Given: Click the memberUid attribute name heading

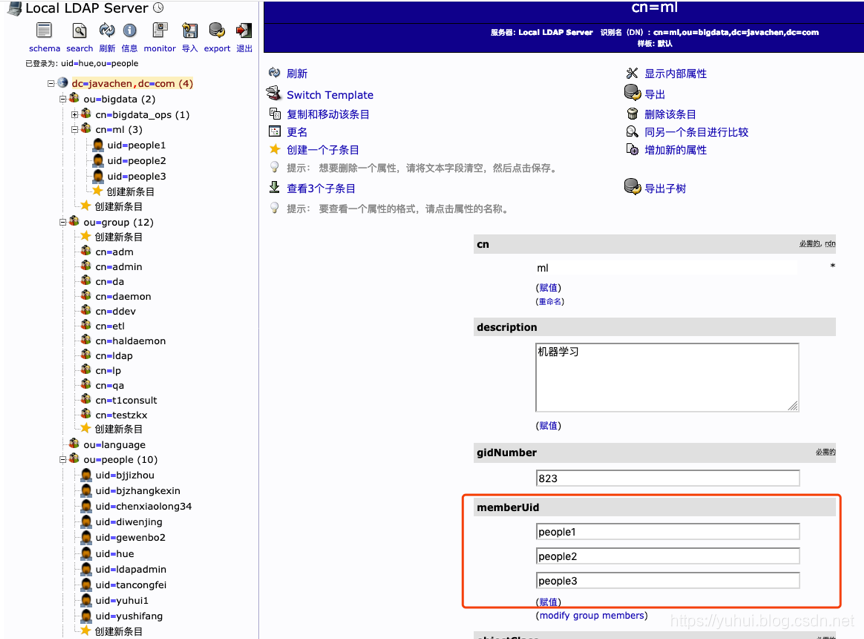Looking at the screenshot, I should pyautogui.click(x=508, y=507).
